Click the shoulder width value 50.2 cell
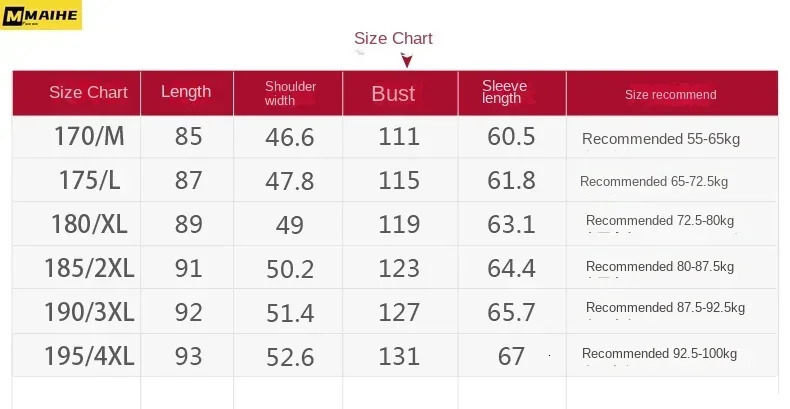Image resolution: width=790 pixels, height=409 pixels. coord(290,269)
